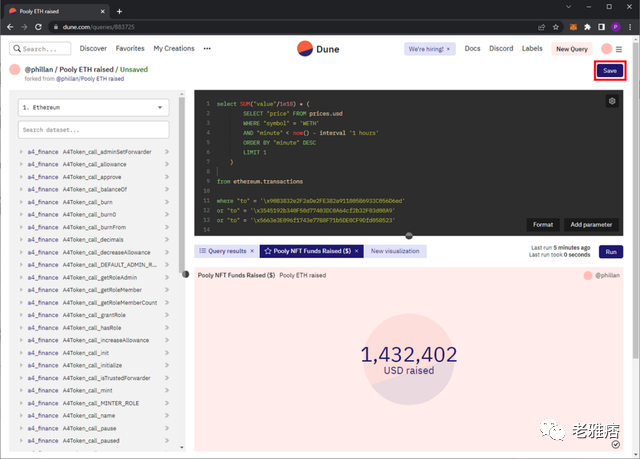Click Add parameter button
The image size is (640, 459).
[591, 225]
